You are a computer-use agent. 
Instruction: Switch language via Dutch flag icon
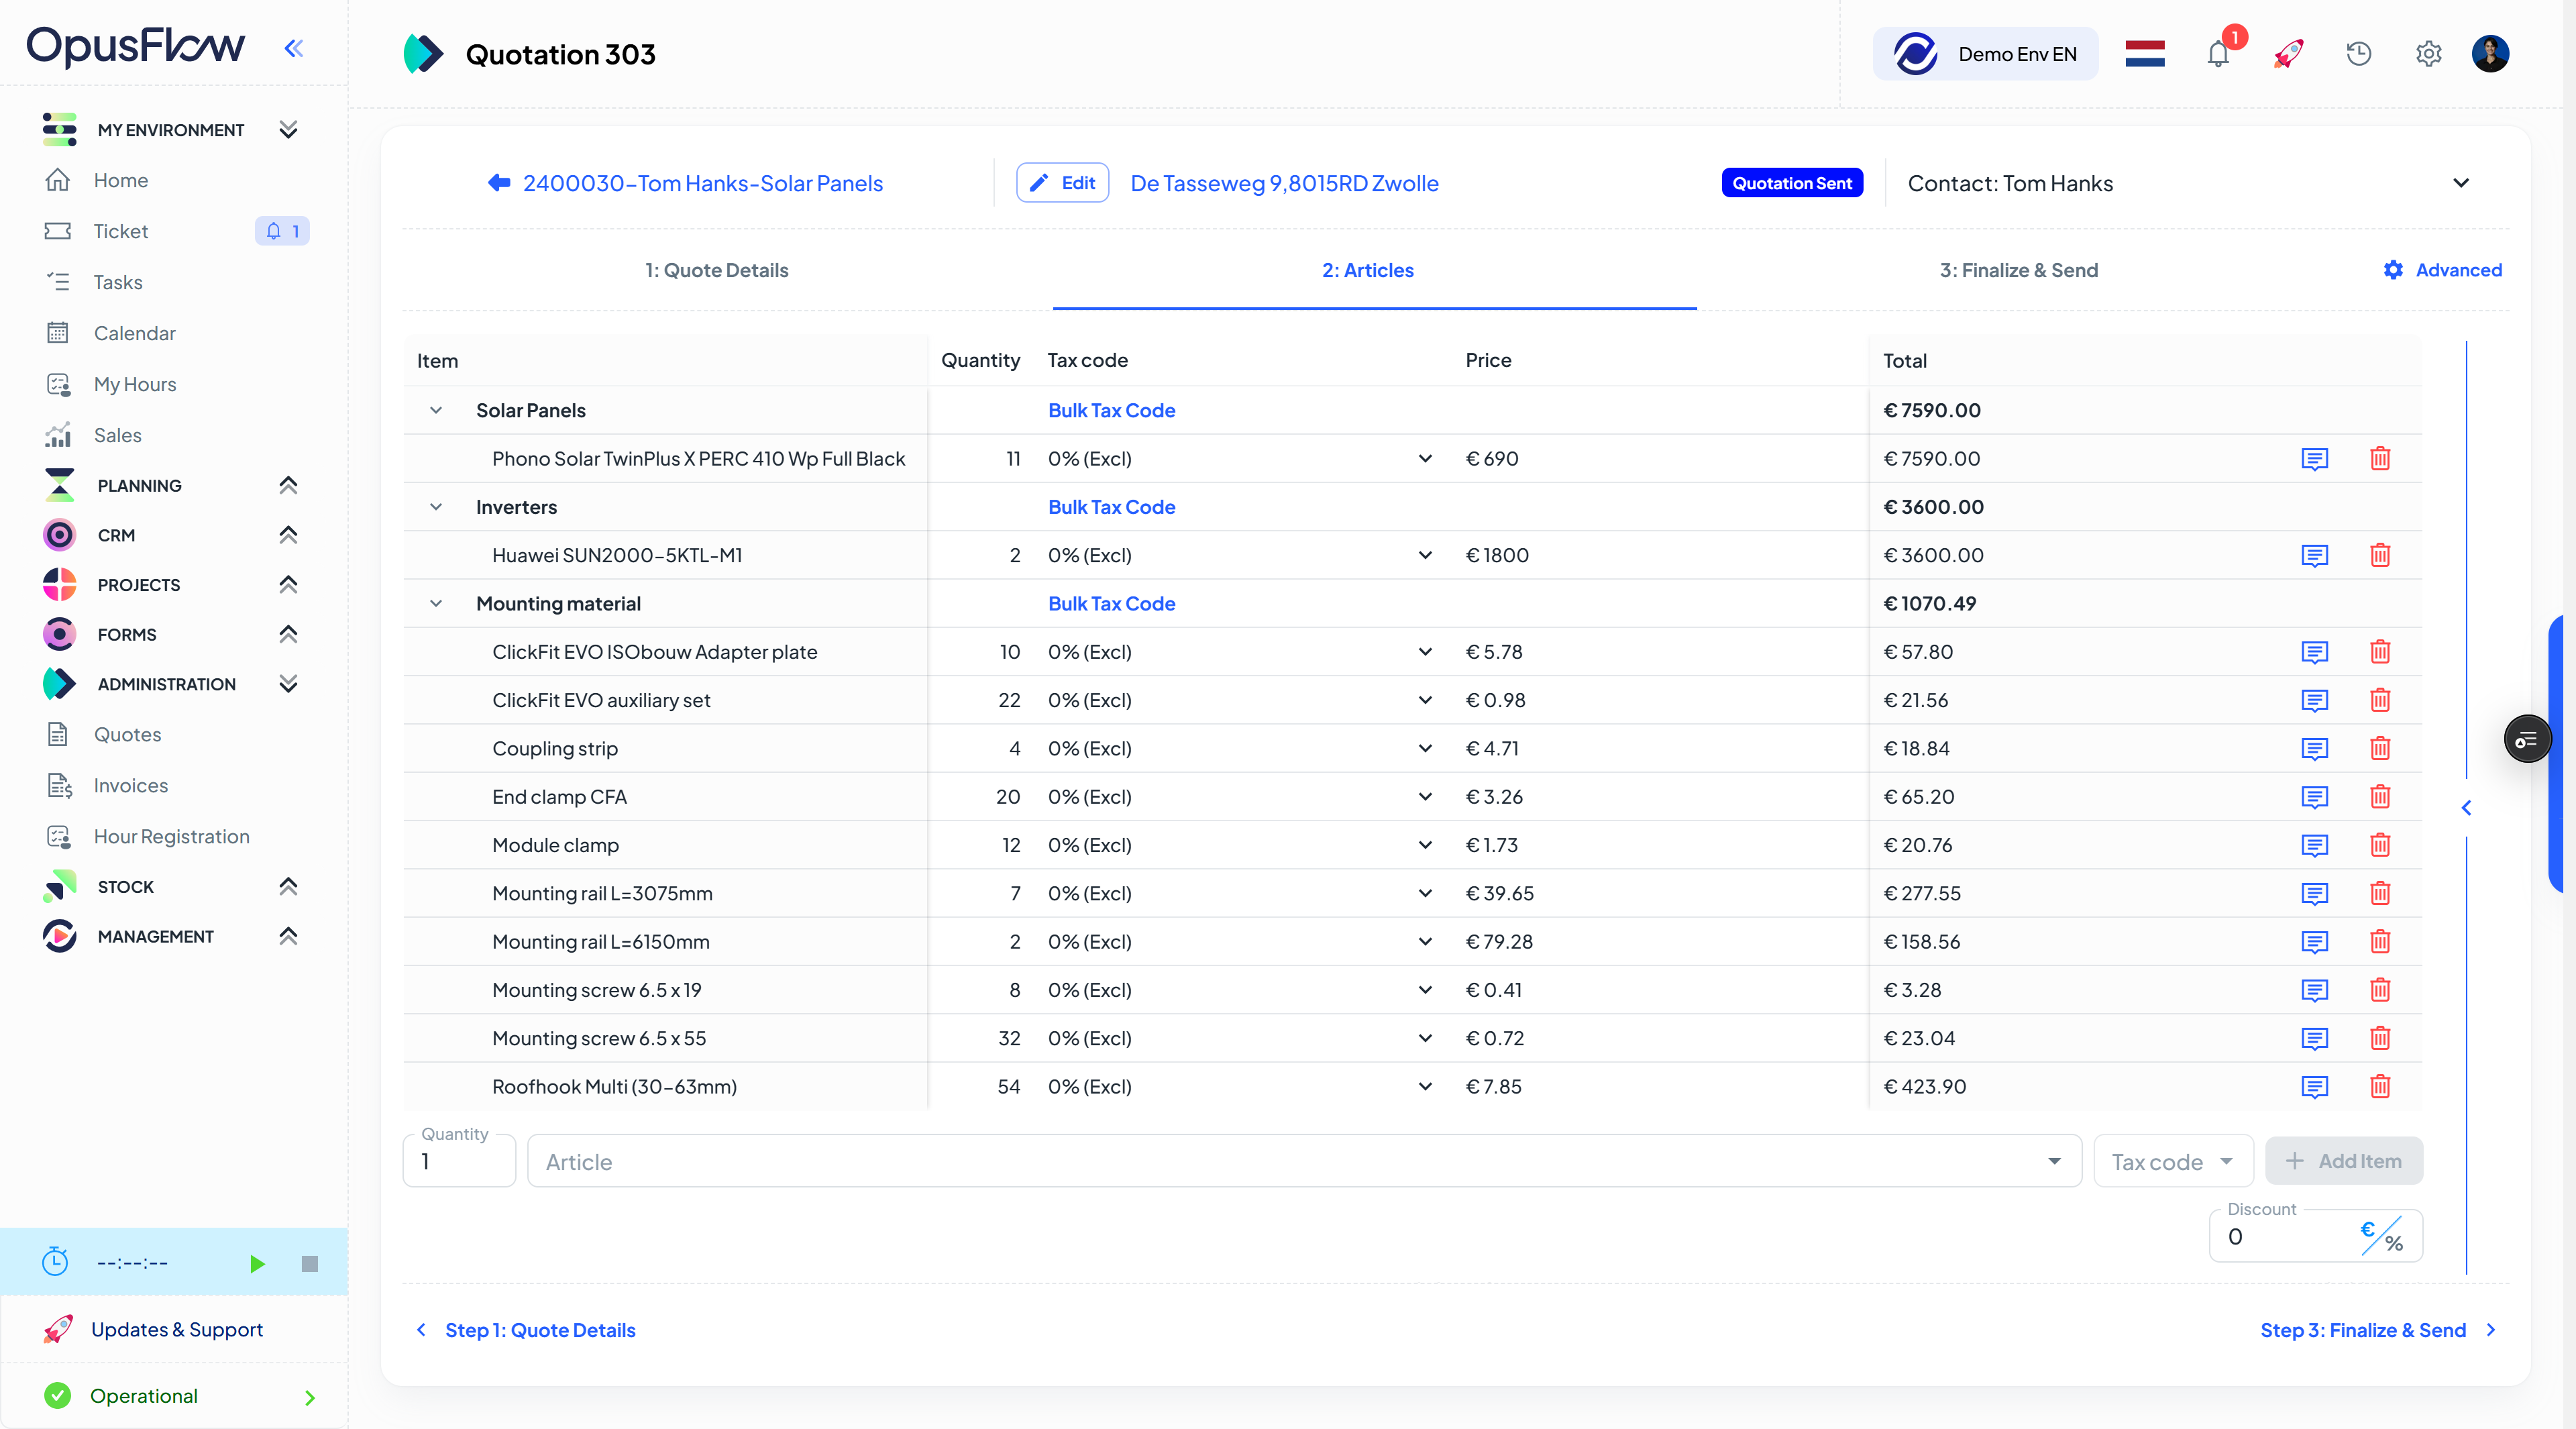[x=2145, y=54]
